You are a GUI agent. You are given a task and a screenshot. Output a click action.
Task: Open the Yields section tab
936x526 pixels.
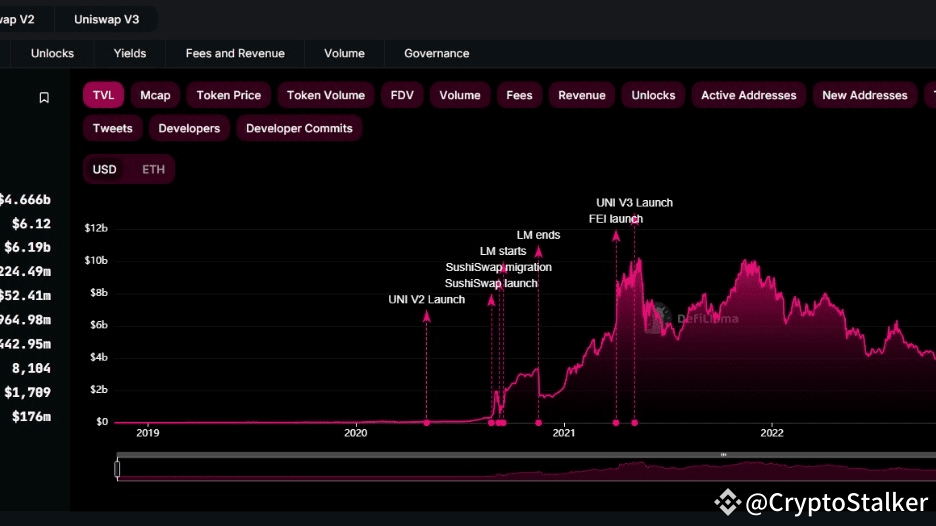pos(130,53)
